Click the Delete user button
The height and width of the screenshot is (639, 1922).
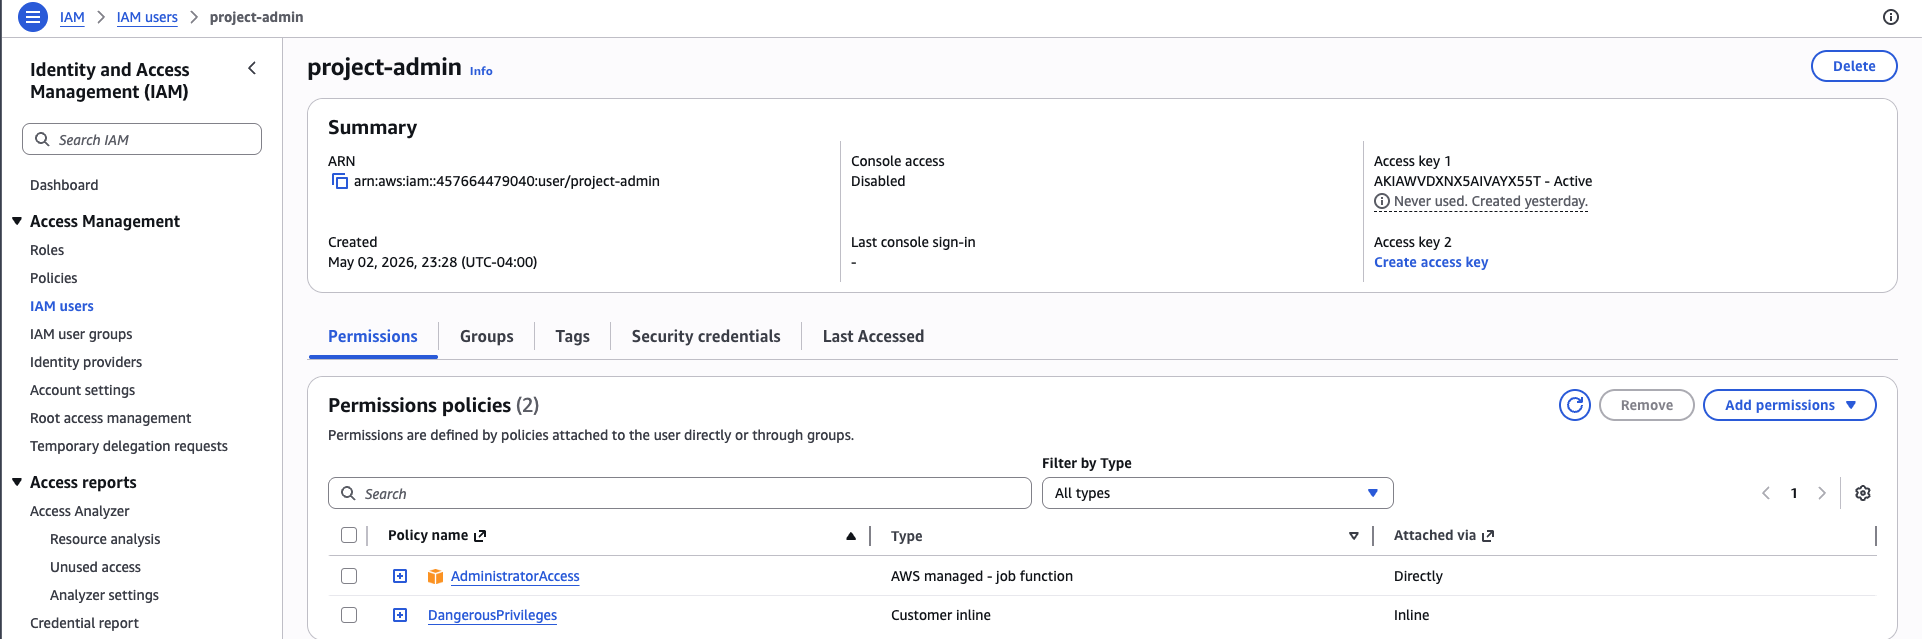point(1854,66)
